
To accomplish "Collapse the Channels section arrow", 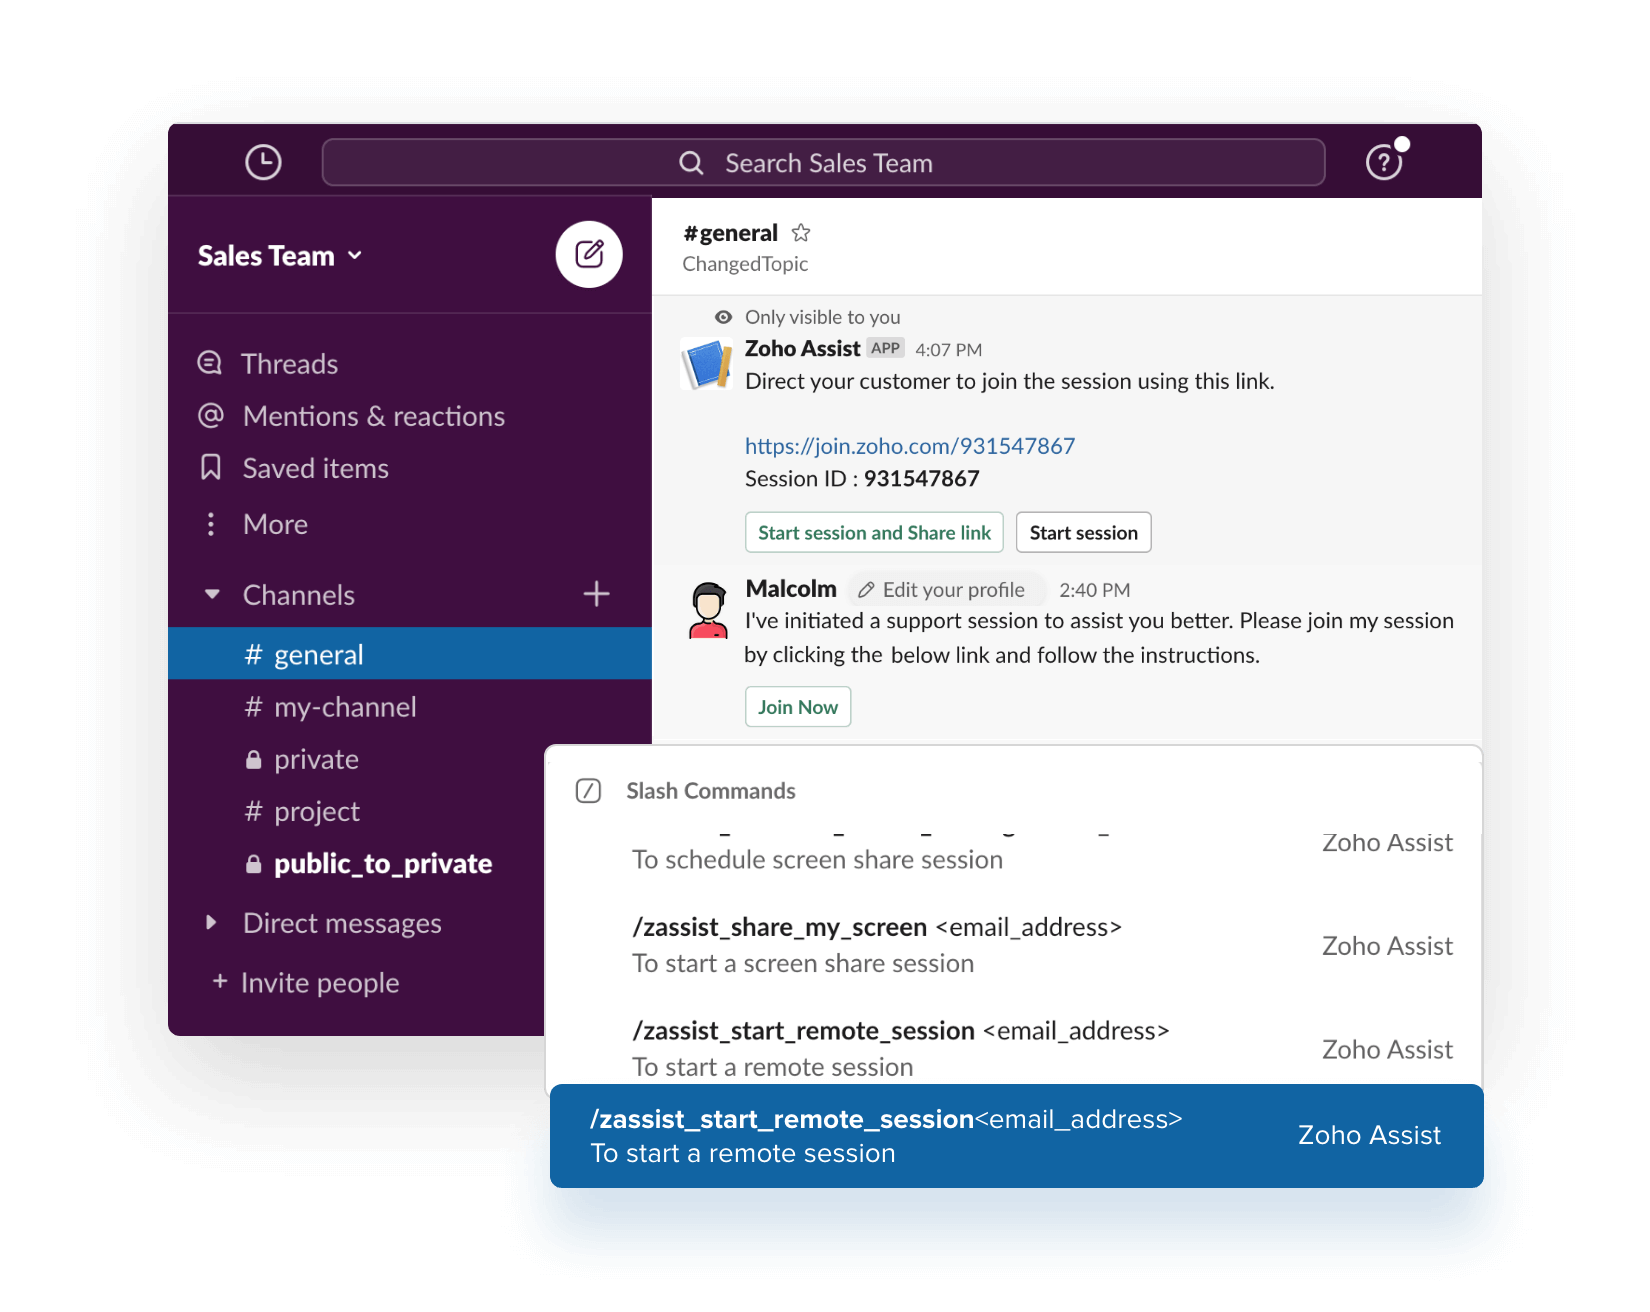I will pyautogui.click(x=212, y=594).
